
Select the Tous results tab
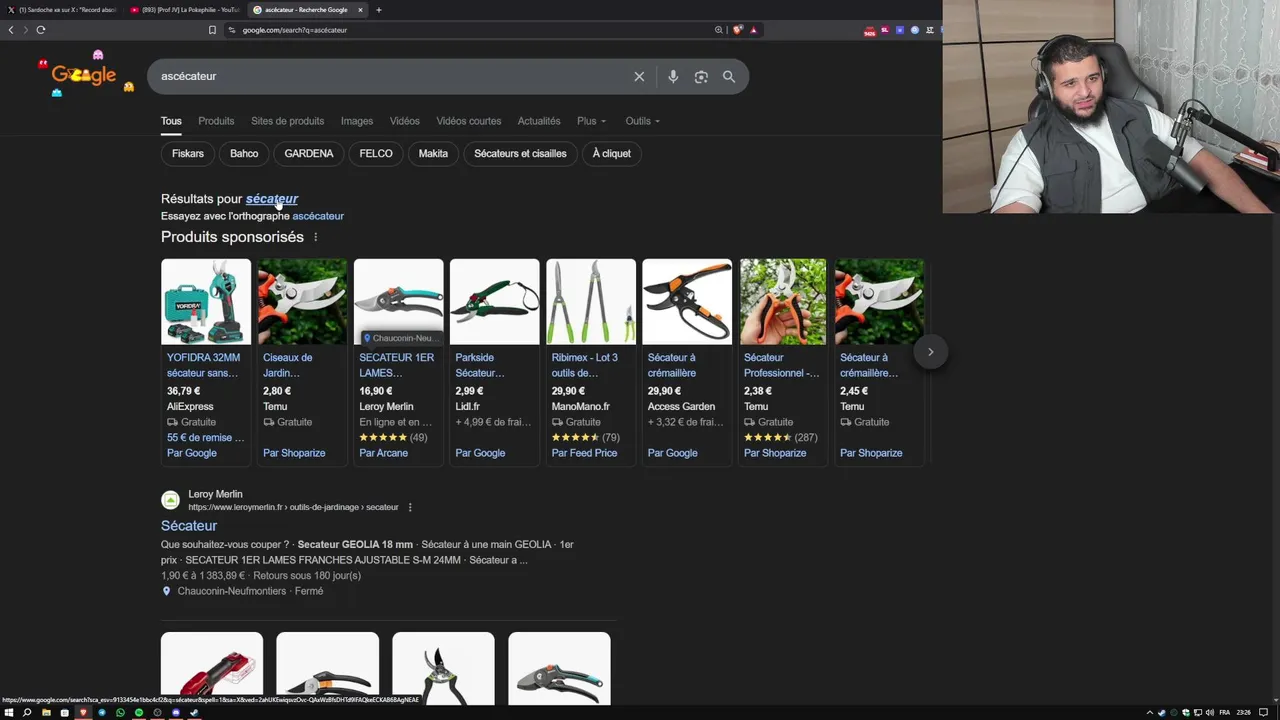[171, 121]
